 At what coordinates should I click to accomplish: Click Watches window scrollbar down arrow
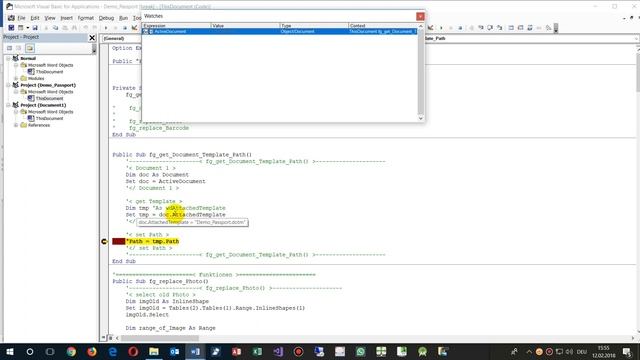421,118
